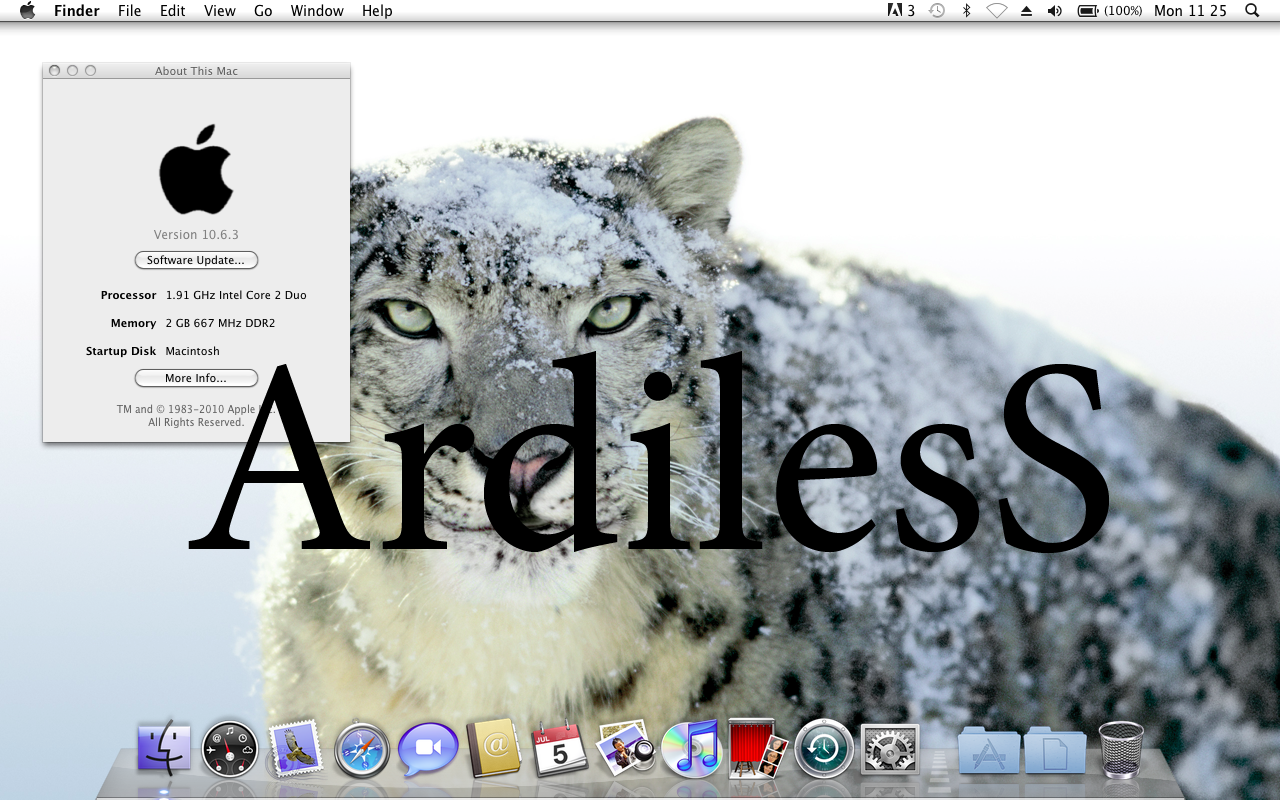
Task: Click the Startup Disk label
Action: point(121,351)
